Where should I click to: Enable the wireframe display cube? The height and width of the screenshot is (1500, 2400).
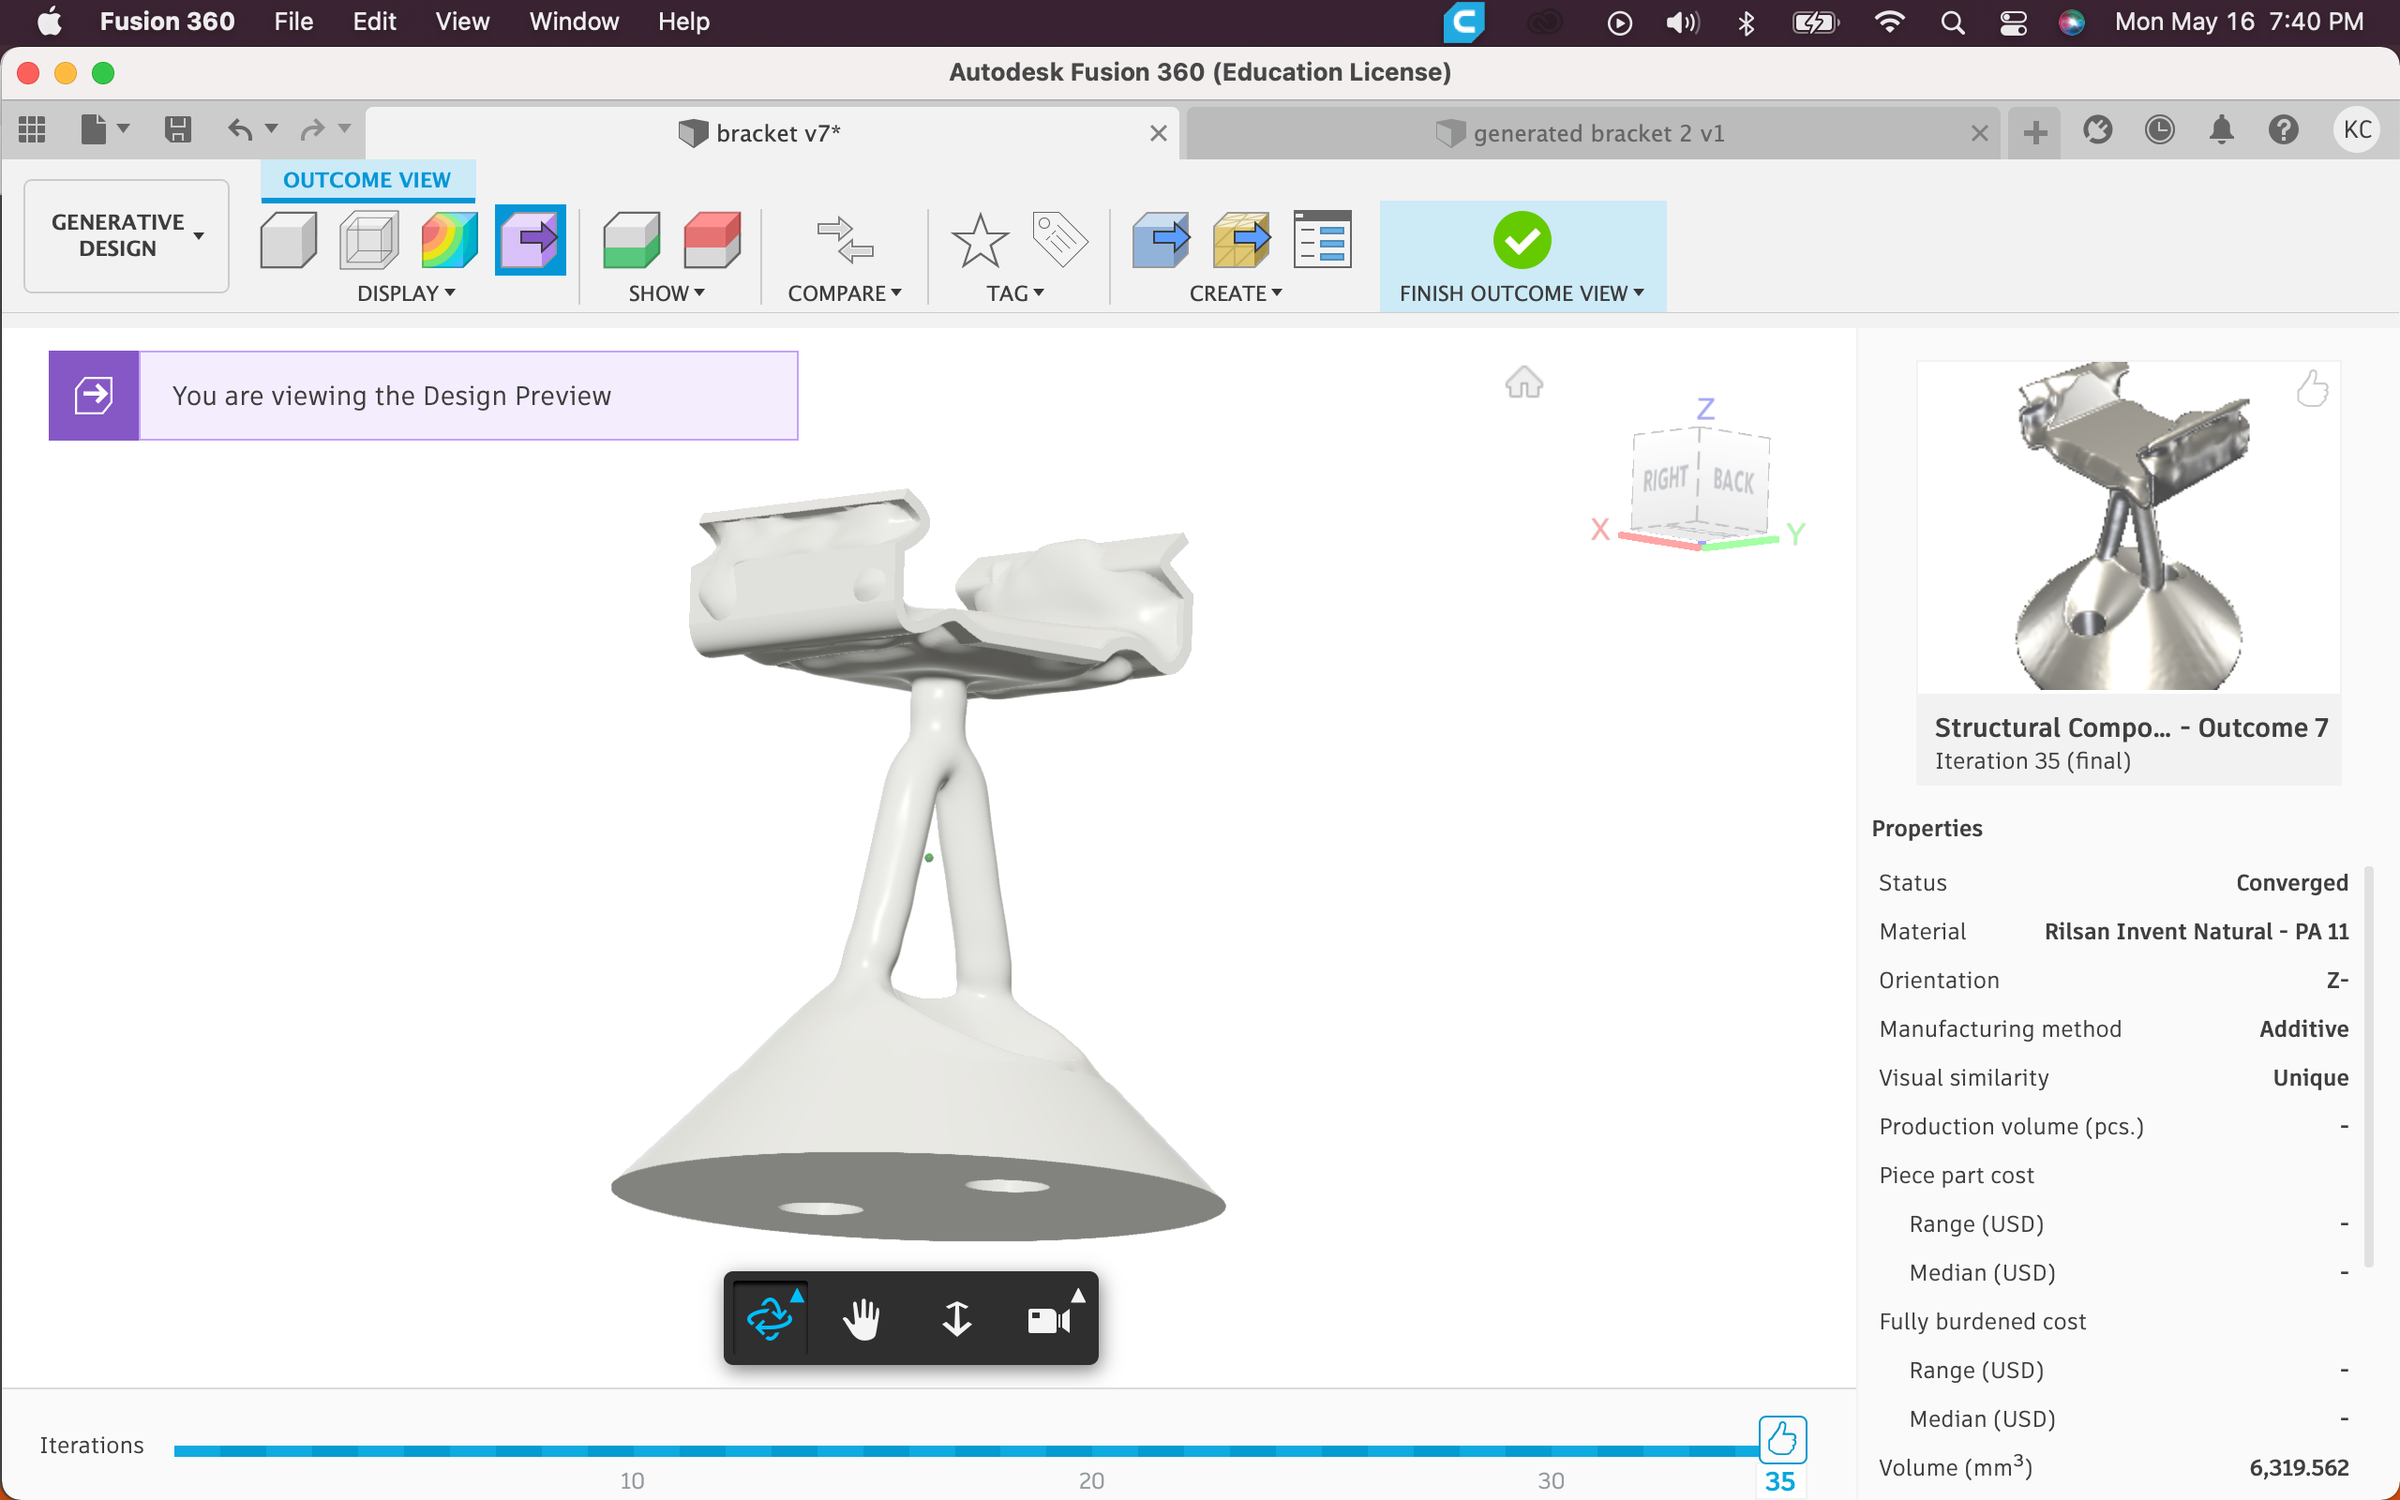[x=368, y=240]
